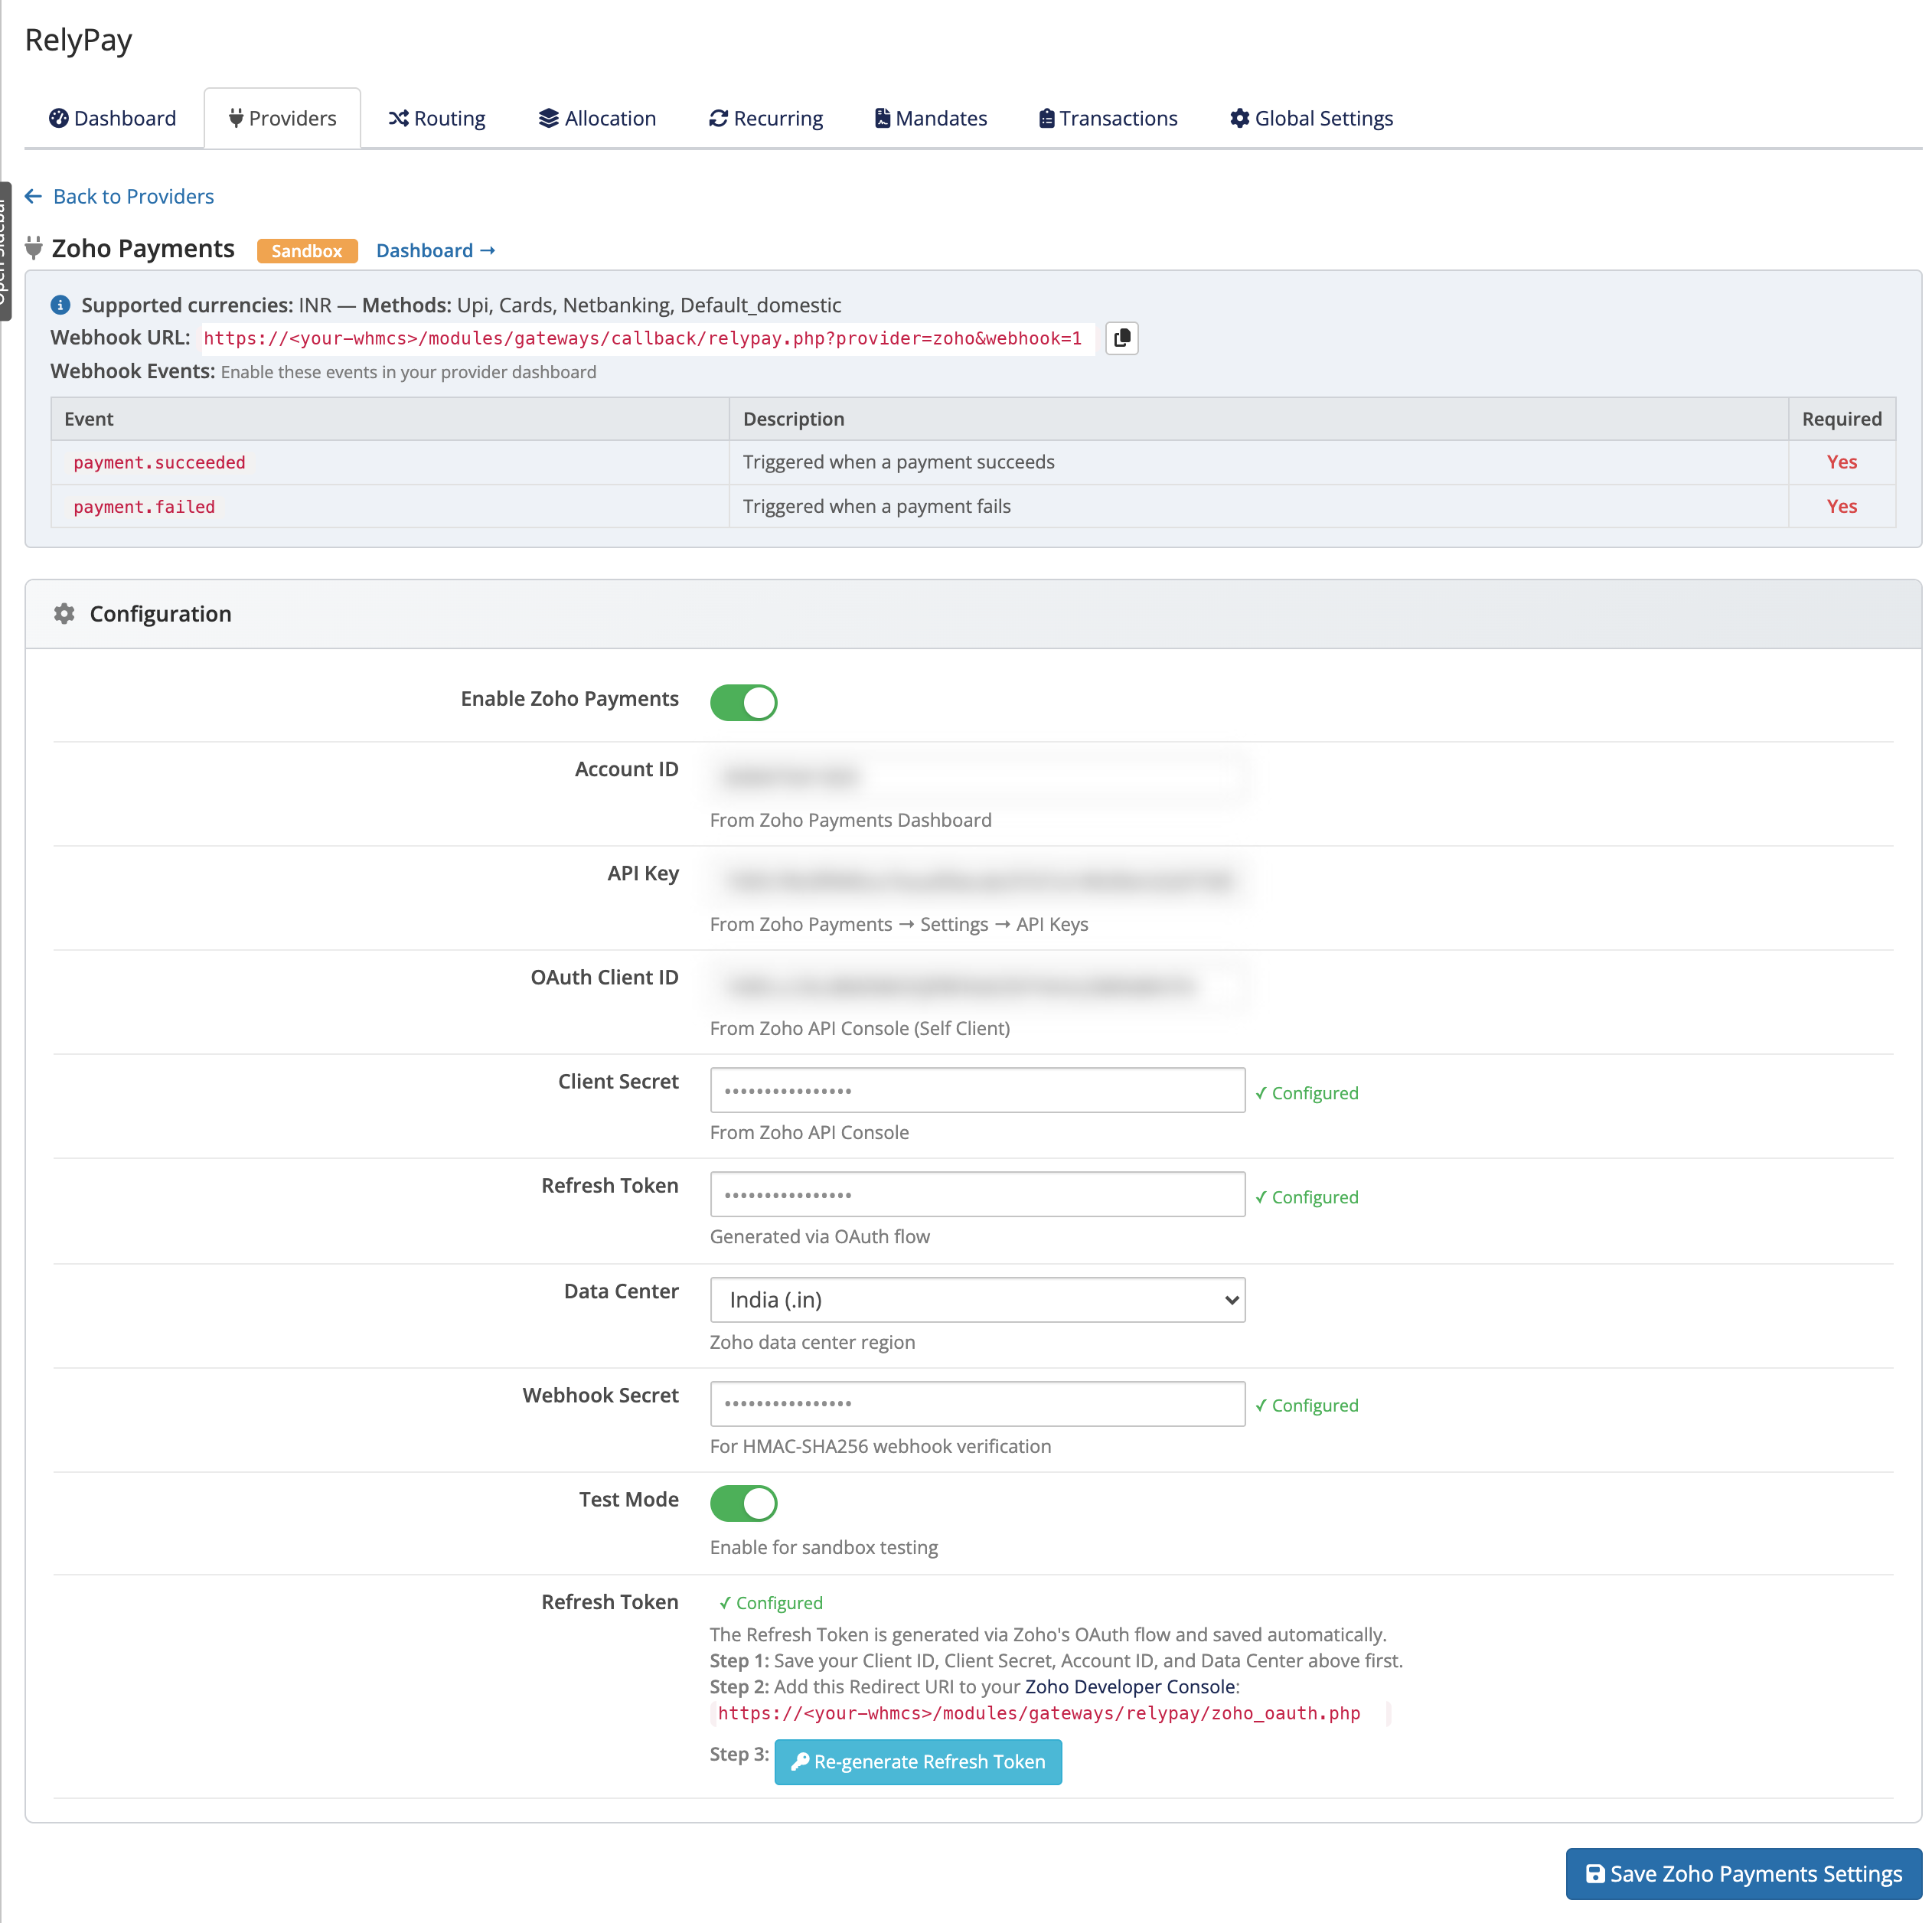Screen dimensions: 1932x1923
Task: Switch to the Providers tab
Action: 282,118
